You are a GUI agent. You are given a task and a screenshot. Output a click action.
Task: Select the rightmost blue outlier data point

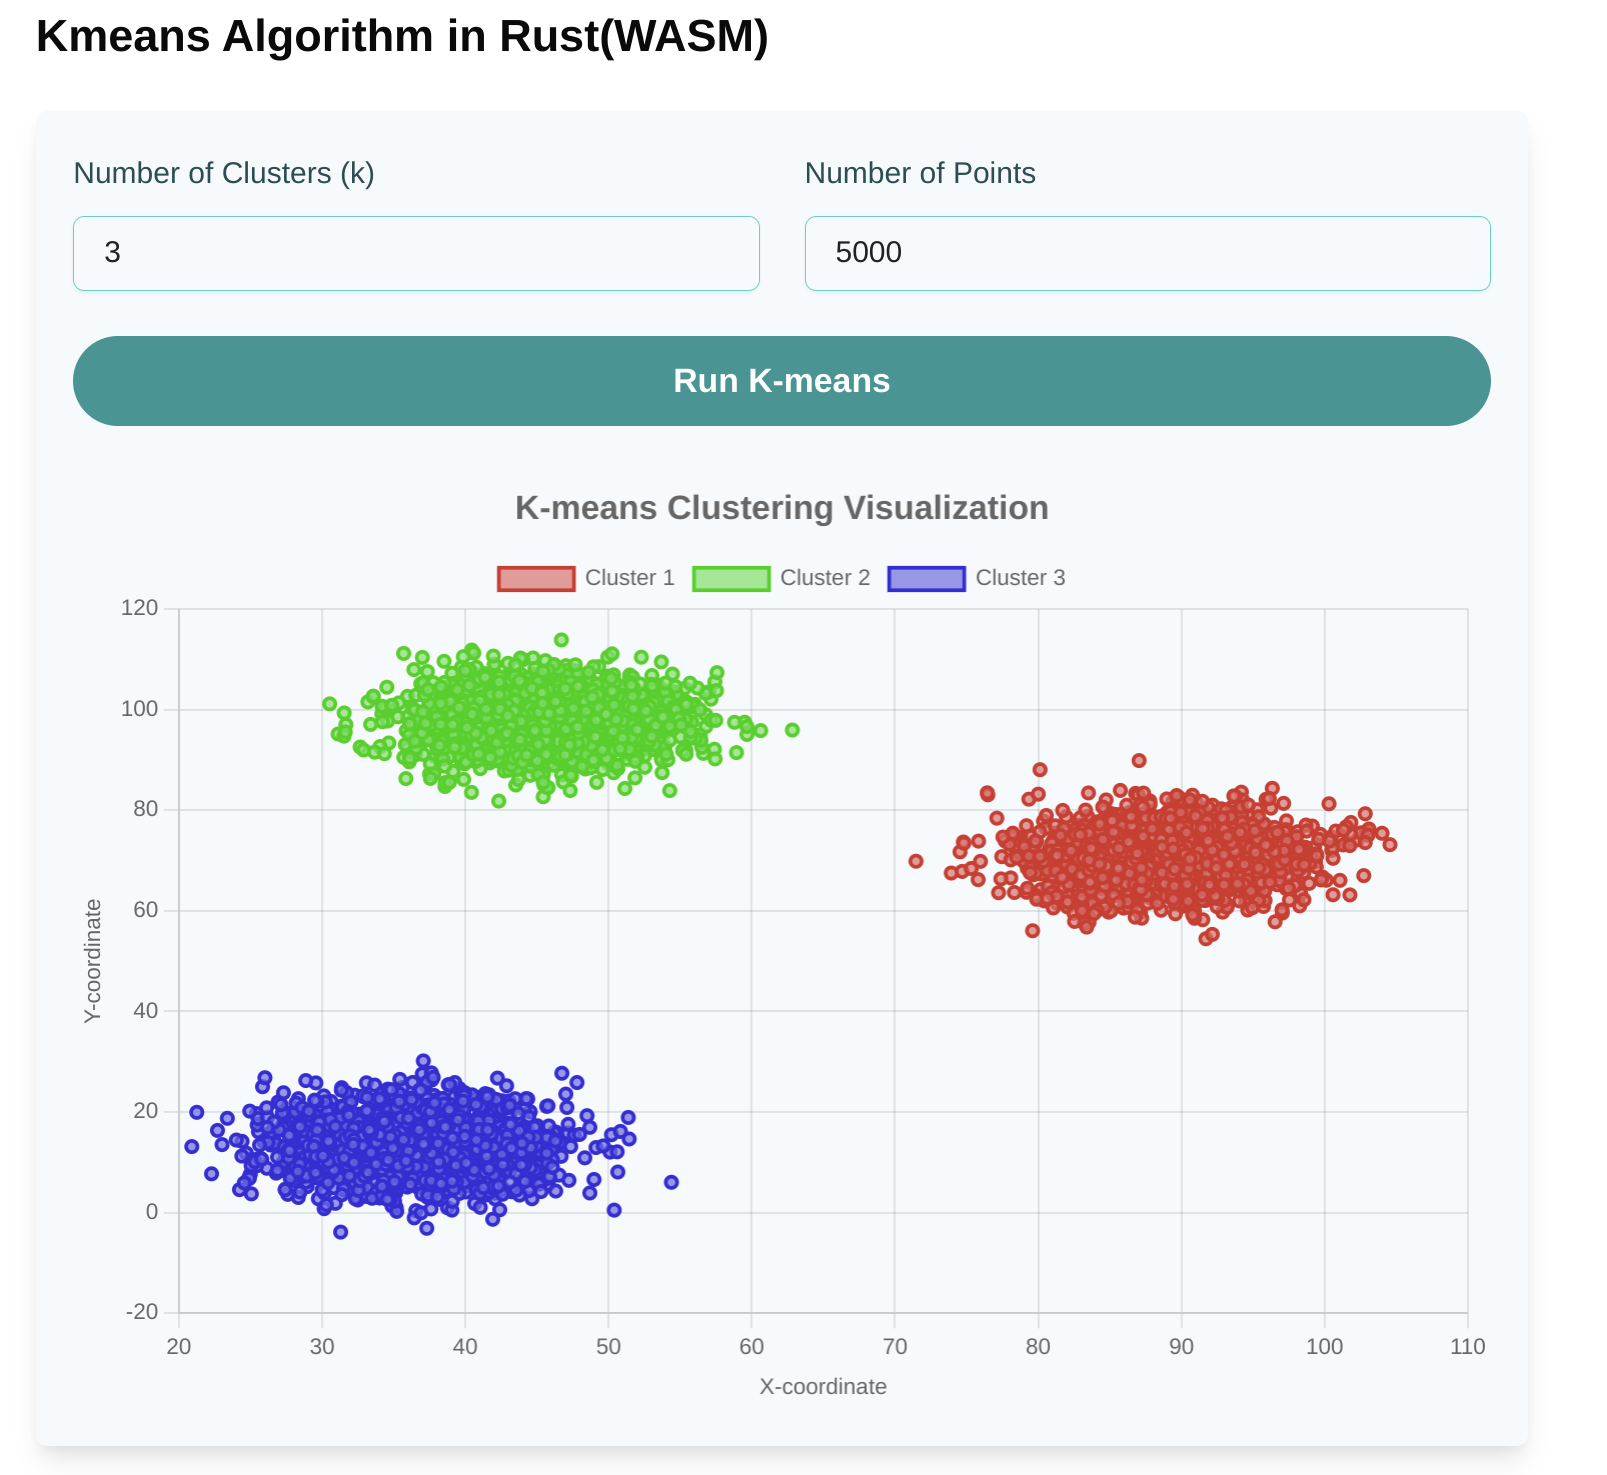(671, 1182)
